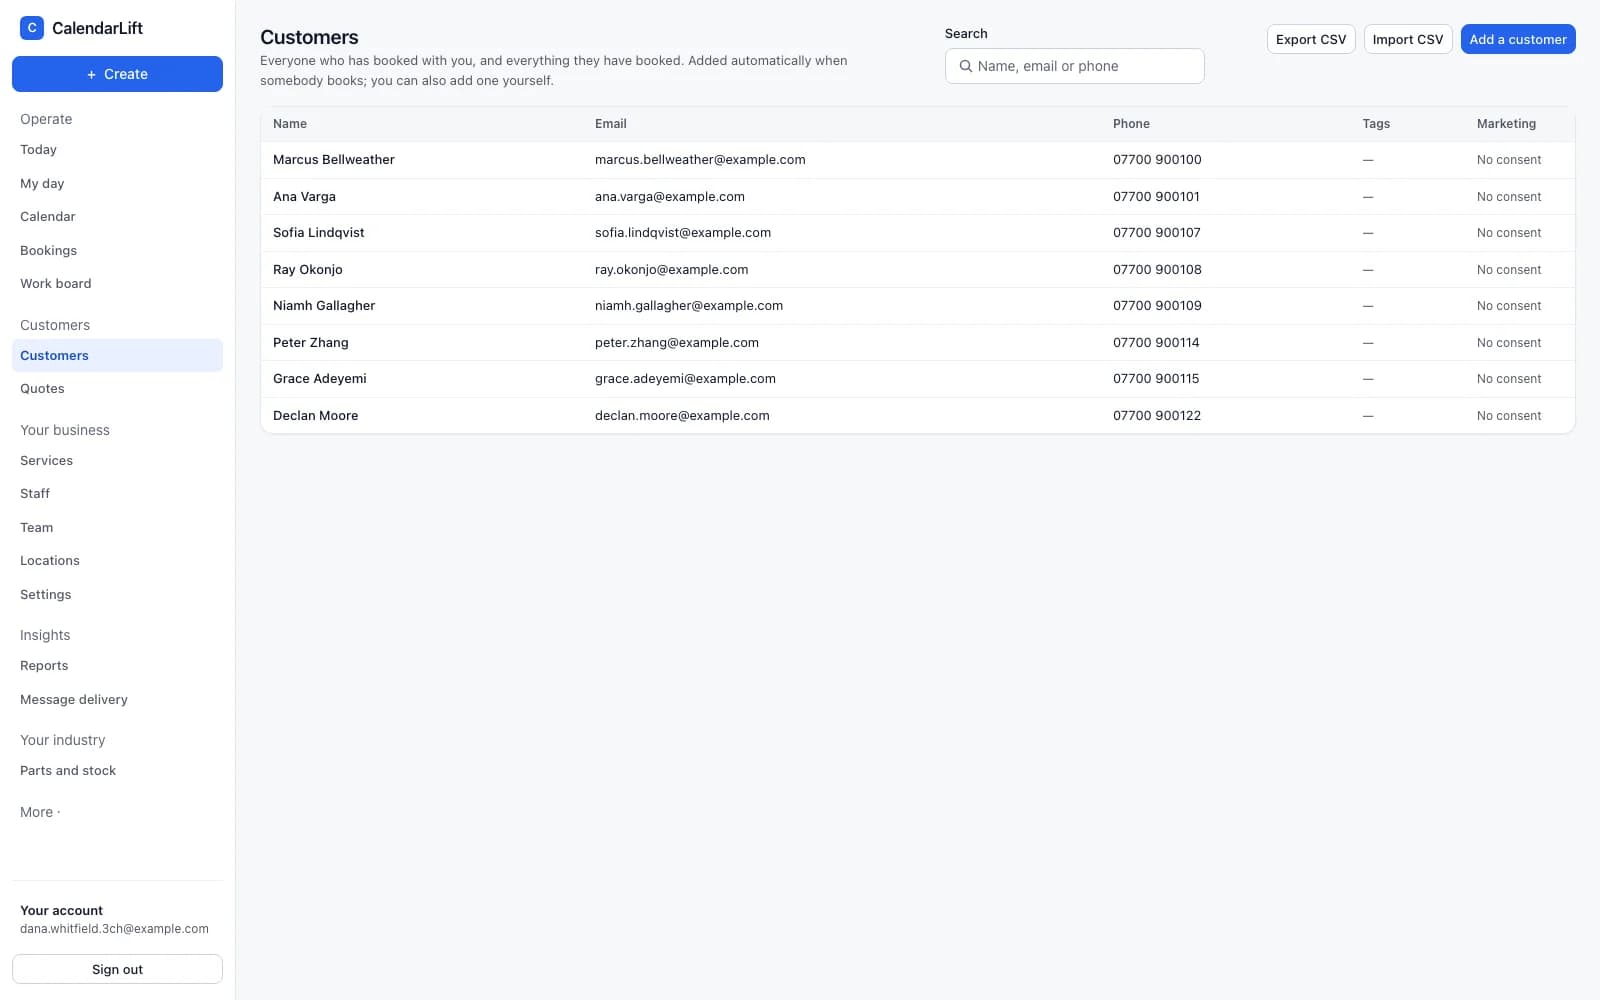This screenshot has height=1000, width=1600.
Task: Click the Marketing column header
Action: pyautogui.click(x=1506, y=124)
